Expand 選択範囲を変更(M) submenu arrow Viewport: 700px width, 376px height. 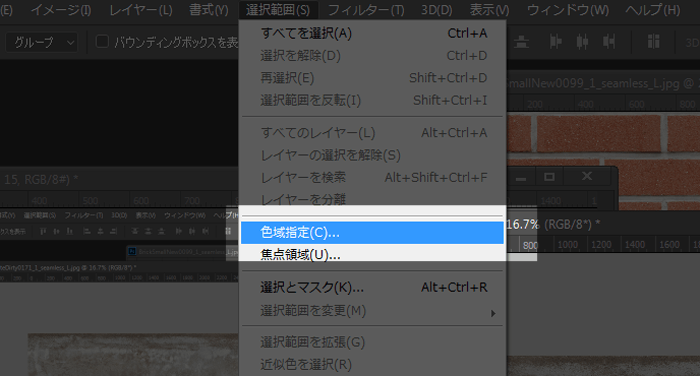(x=493, y=313)
